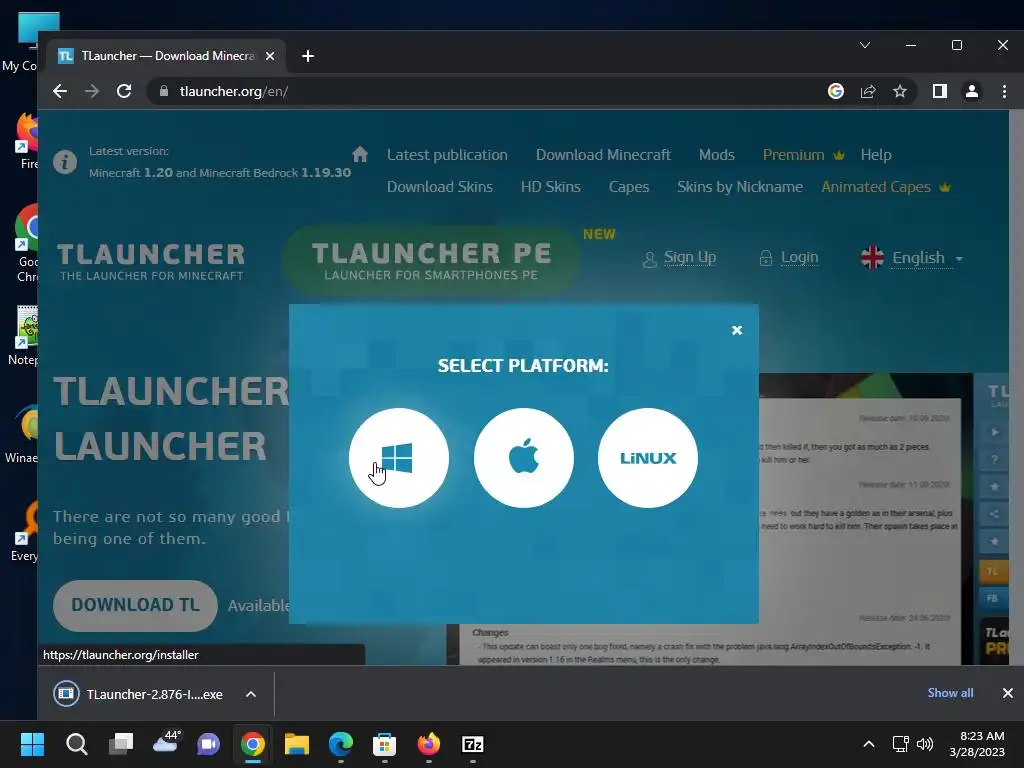The width and height of the screenshot is (1024, 768).
Task: Open the TLauncher PE banner
Action: [431, 261]
